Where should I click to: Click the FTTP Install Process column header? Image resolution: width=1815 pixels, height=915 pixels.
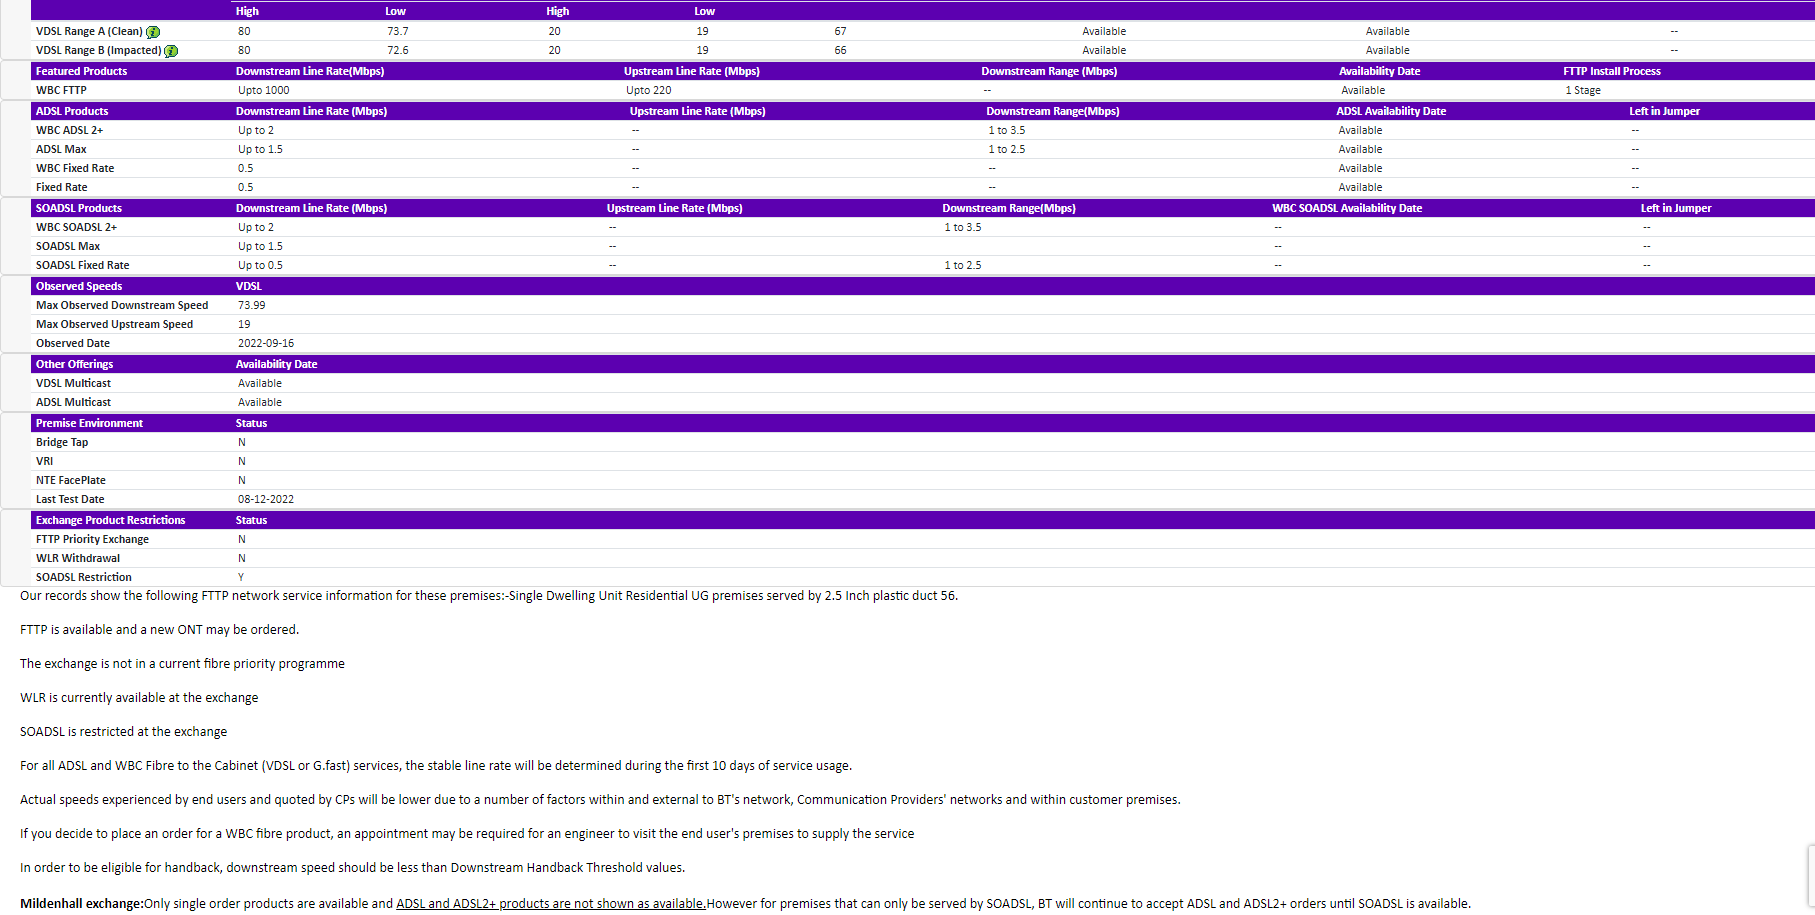pyautogui.click(x=1611, y=70)
